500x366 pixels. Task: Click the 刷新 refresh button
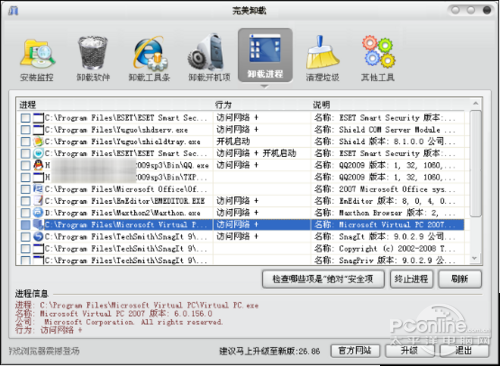point(460,279)
